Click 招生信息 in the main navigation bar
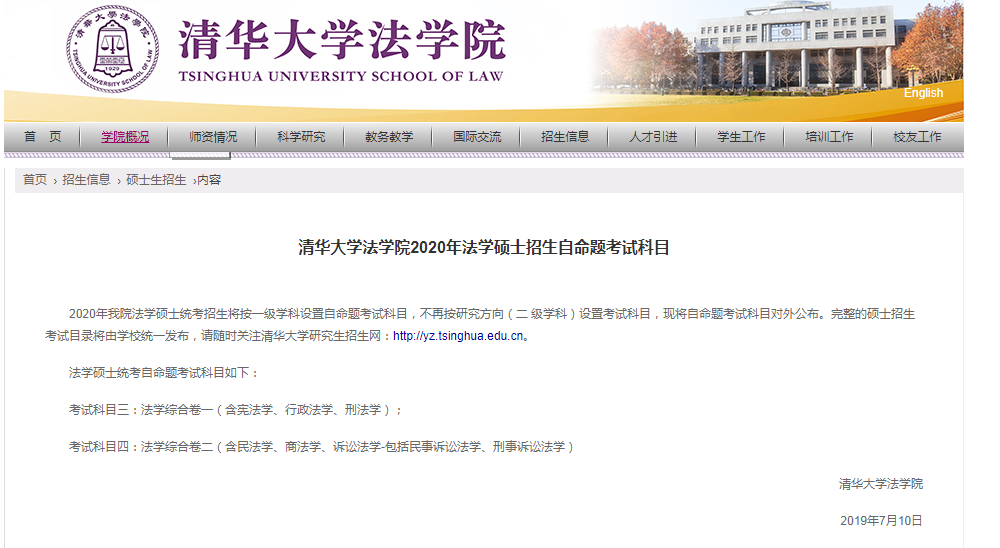 (565, 137)
